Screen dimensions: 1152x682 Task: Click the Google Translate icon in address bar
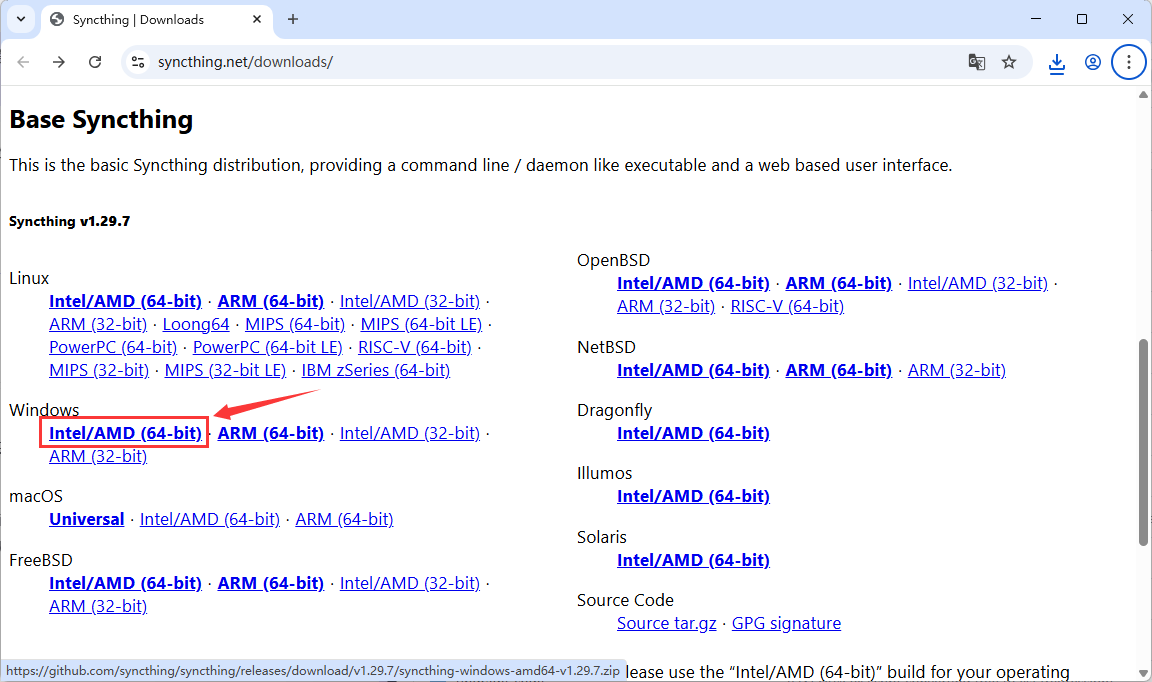976,61
